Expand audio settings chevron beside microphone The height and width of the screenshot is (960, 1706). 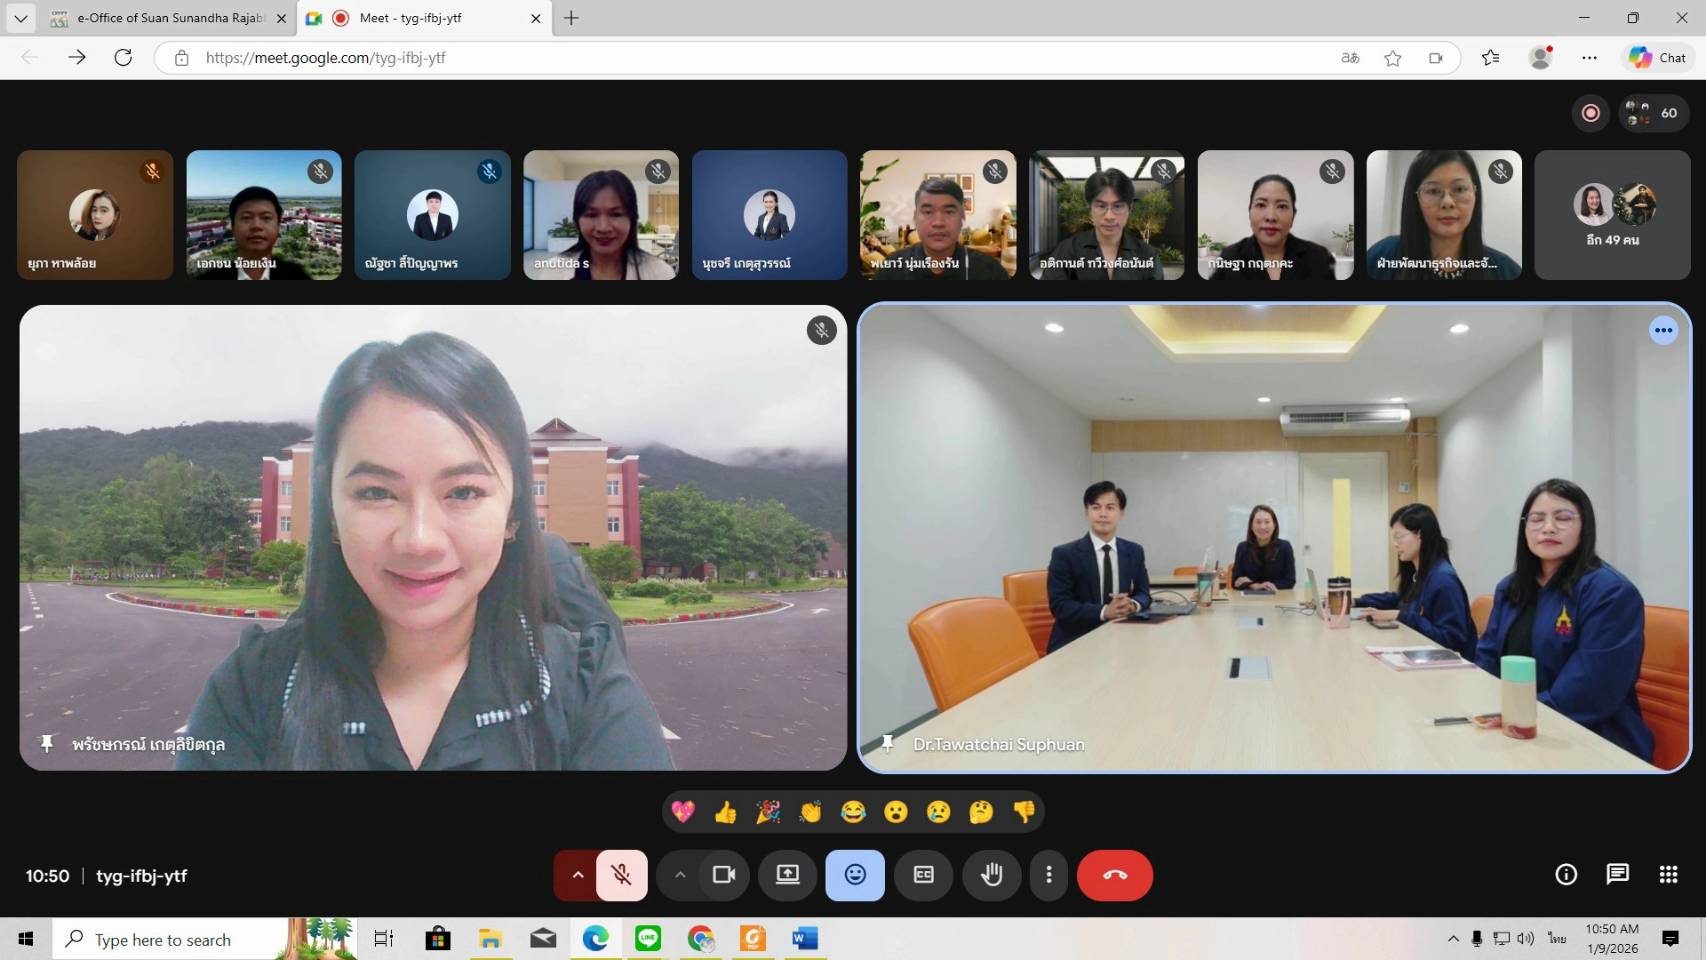pyautogui.click(x=577, y=875)
